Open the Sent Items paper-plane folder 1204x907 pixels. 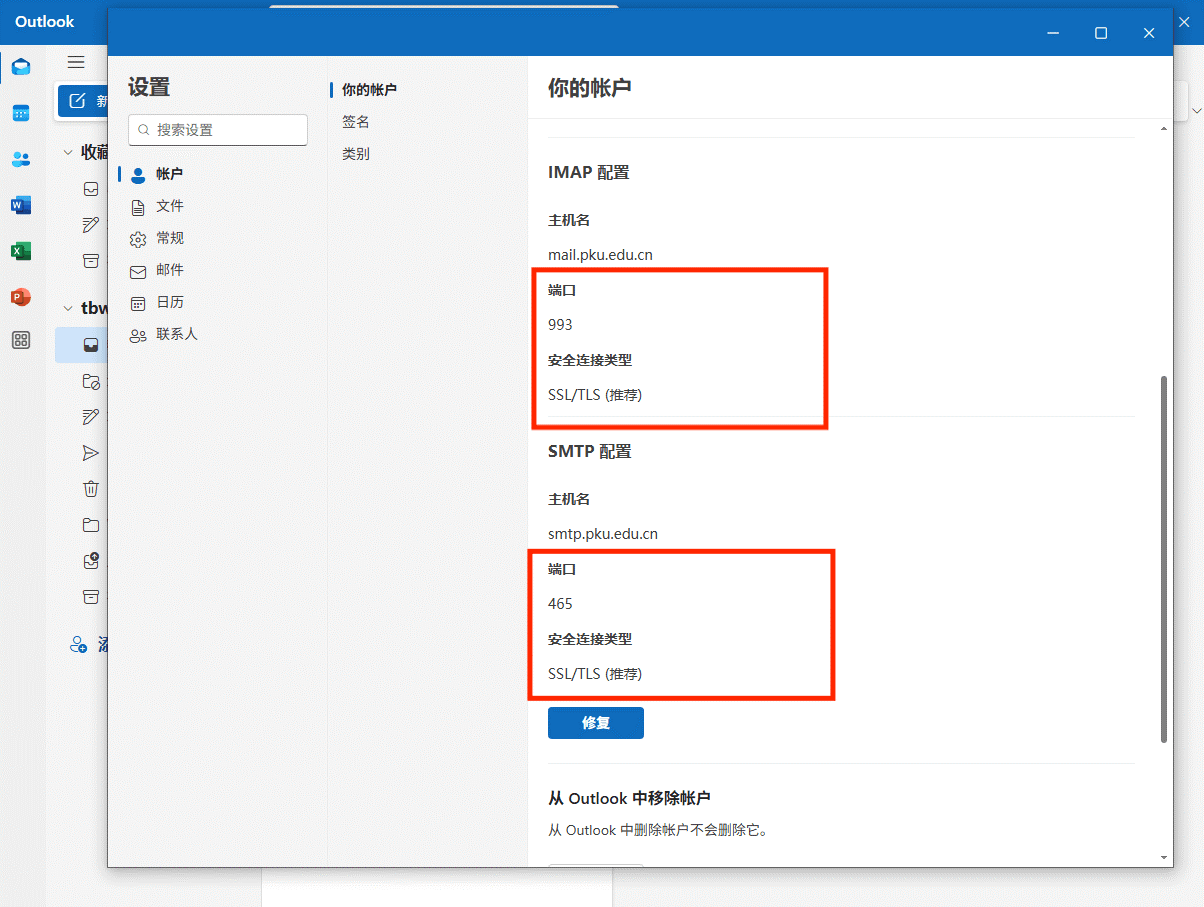91,453
